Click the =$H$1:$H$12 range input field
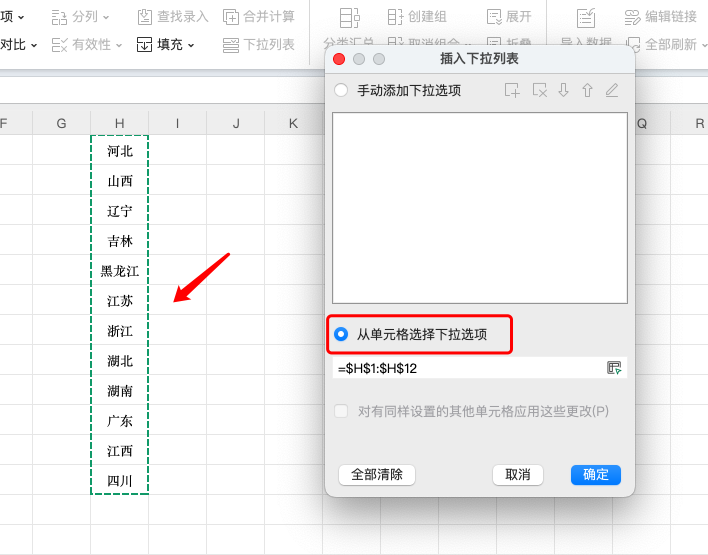 coord(468,368)
